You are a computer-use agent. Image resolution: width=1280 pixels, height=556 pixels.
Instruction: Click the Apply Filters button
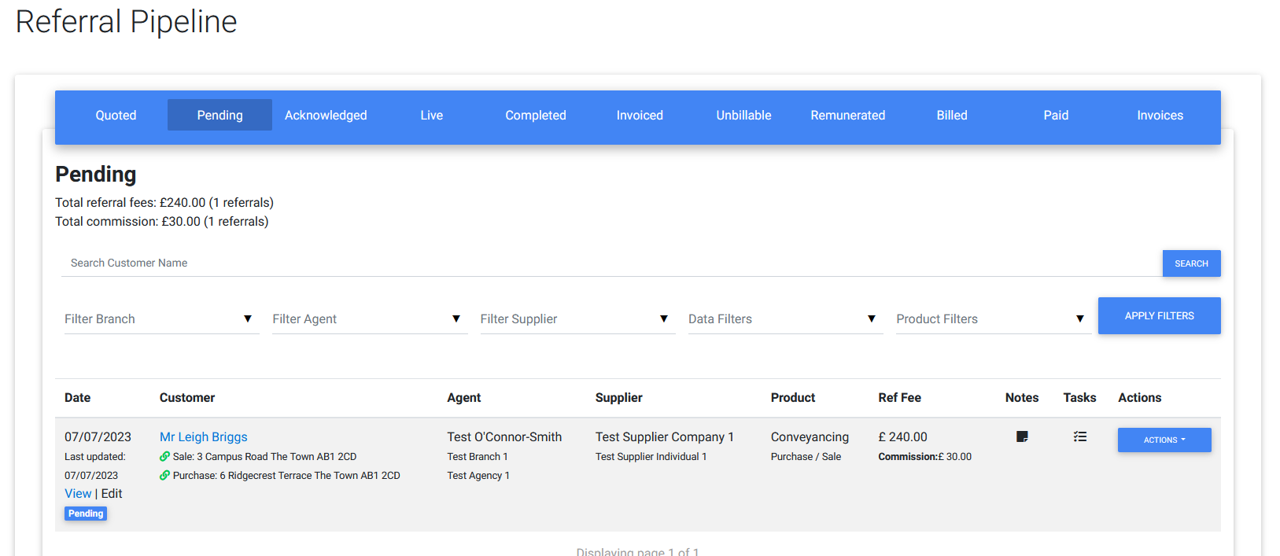click(x=1159, y=316)
